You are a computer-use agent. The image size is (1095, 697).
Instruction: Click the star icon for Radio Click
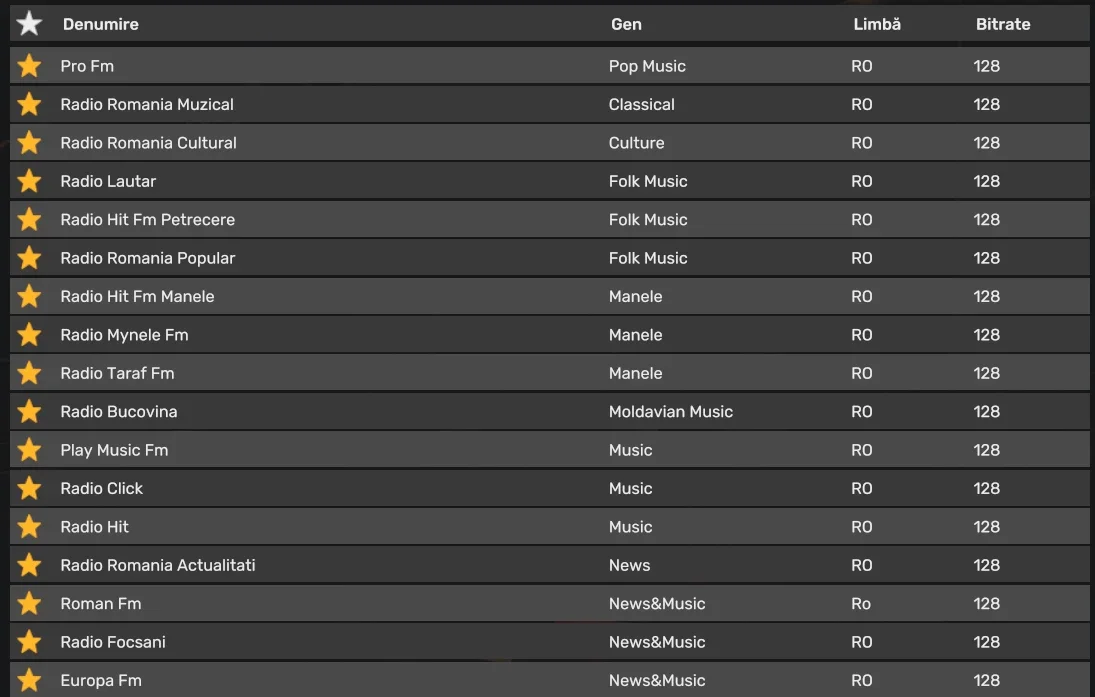click(30, 488)
